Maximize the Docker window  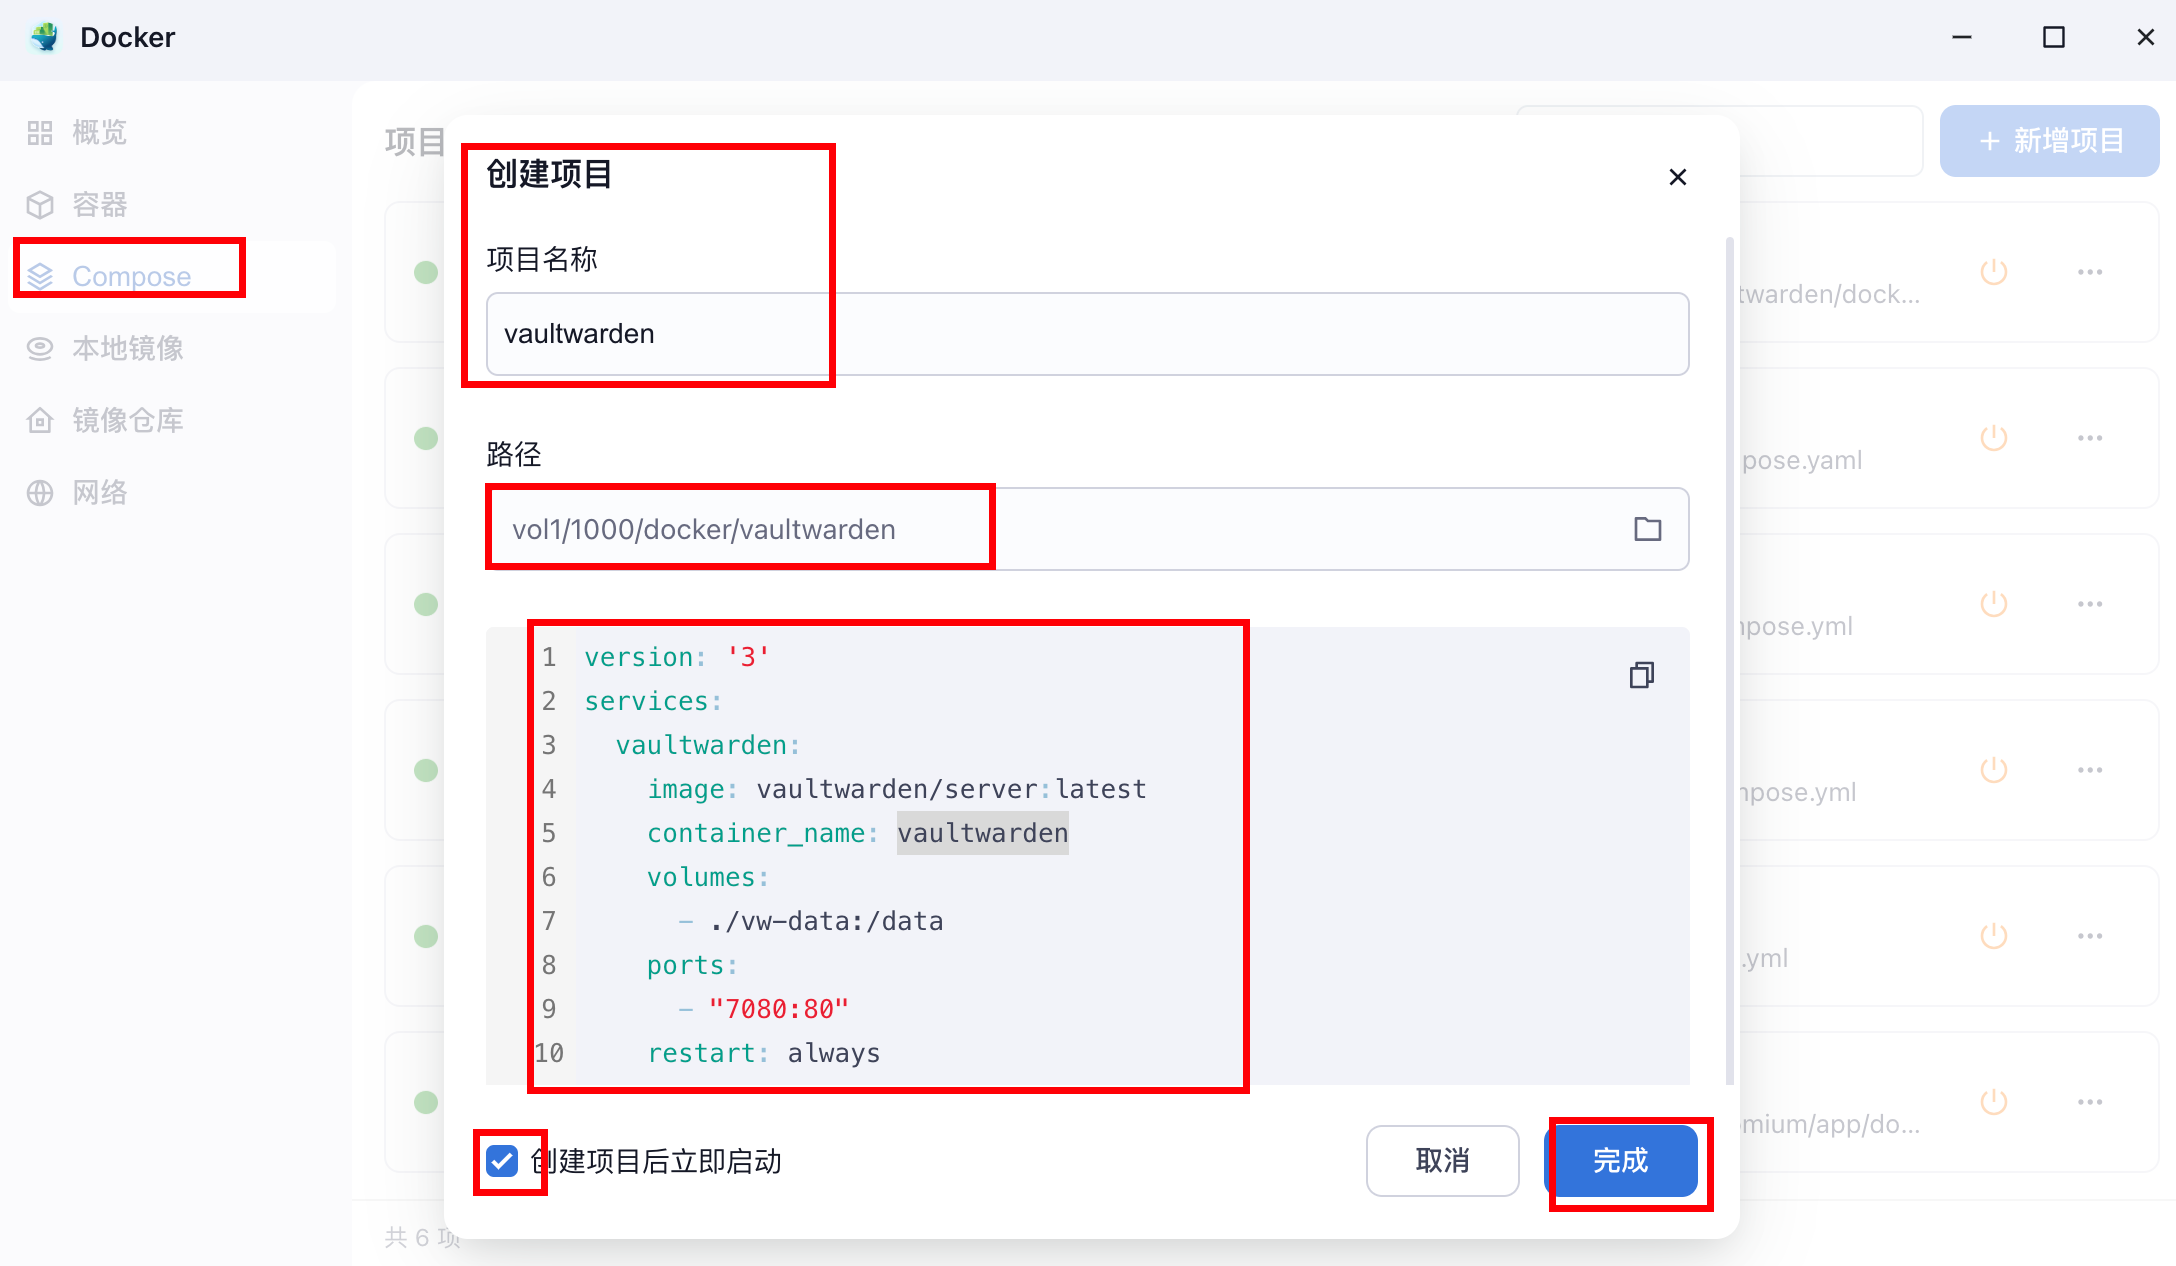[x=2054, y=37]
